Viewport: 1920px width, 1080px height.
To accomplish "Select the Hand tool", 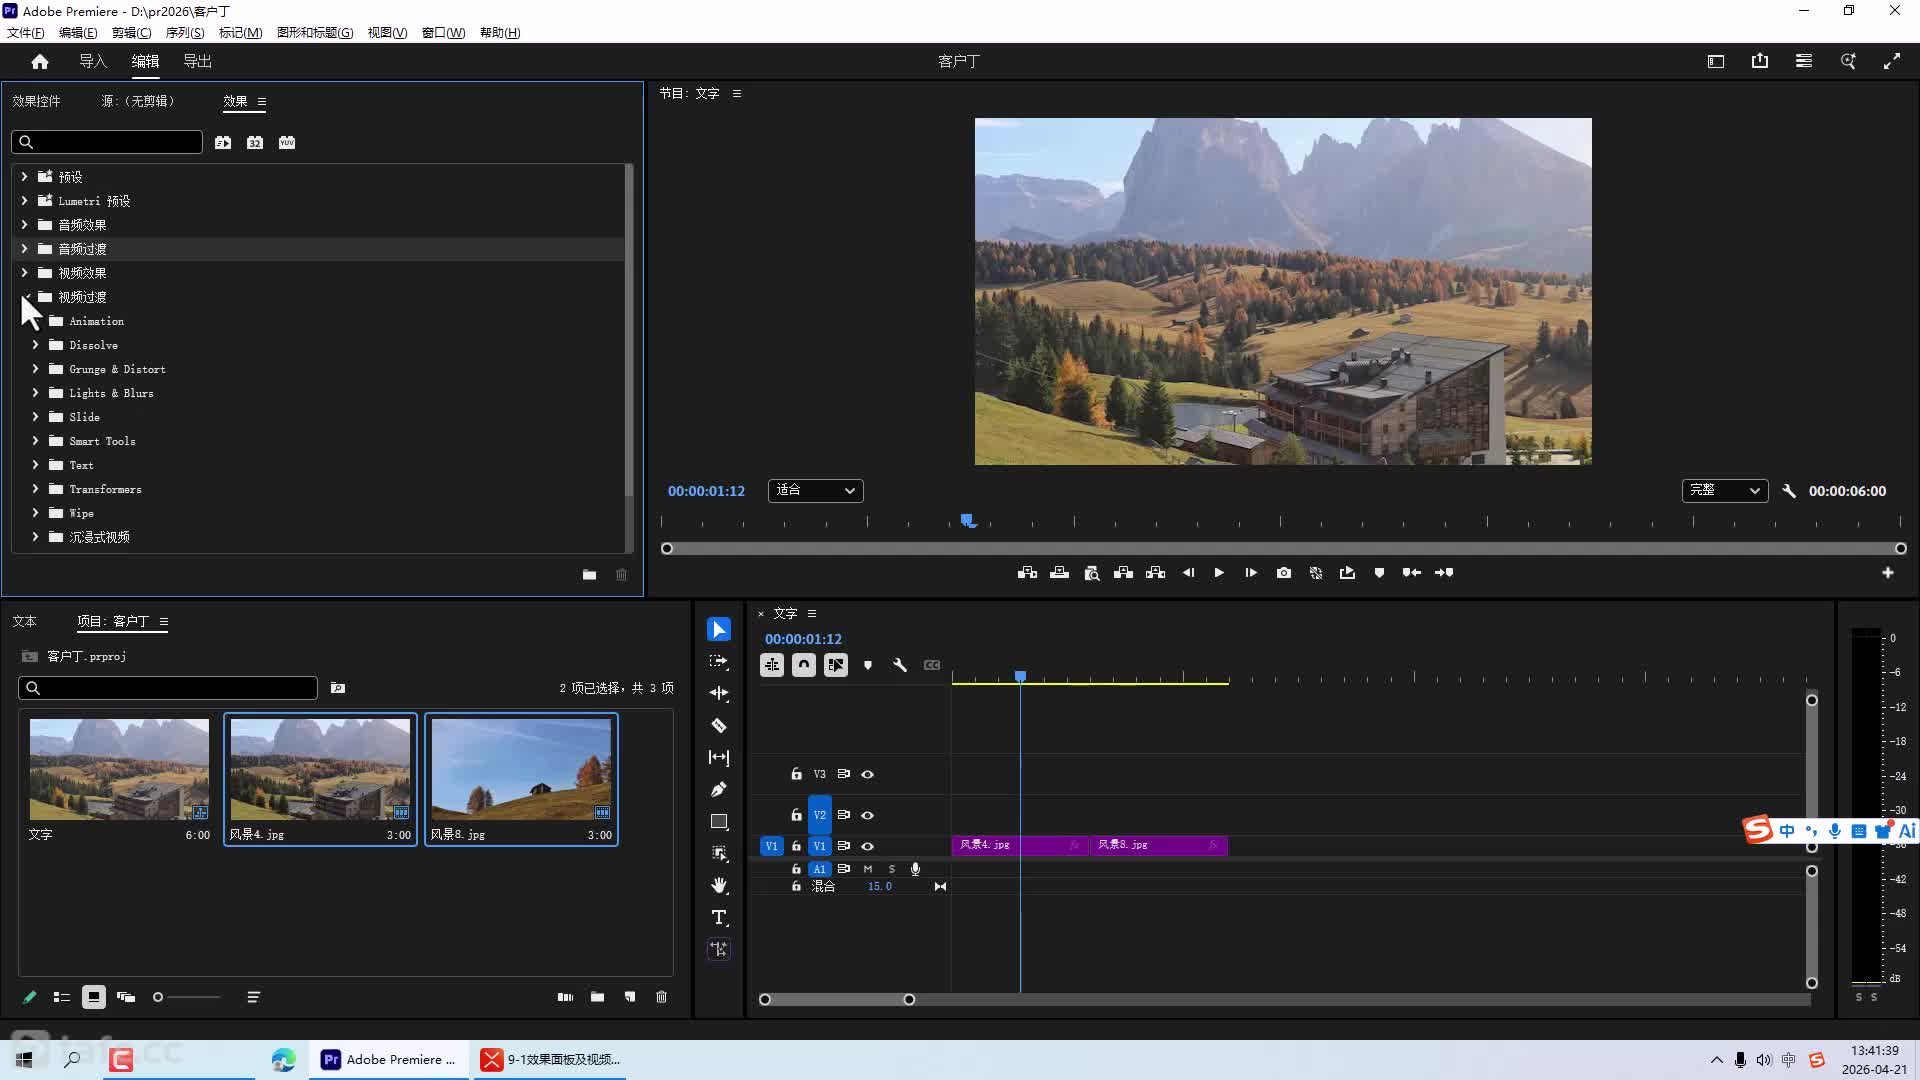I will point(719,885).
